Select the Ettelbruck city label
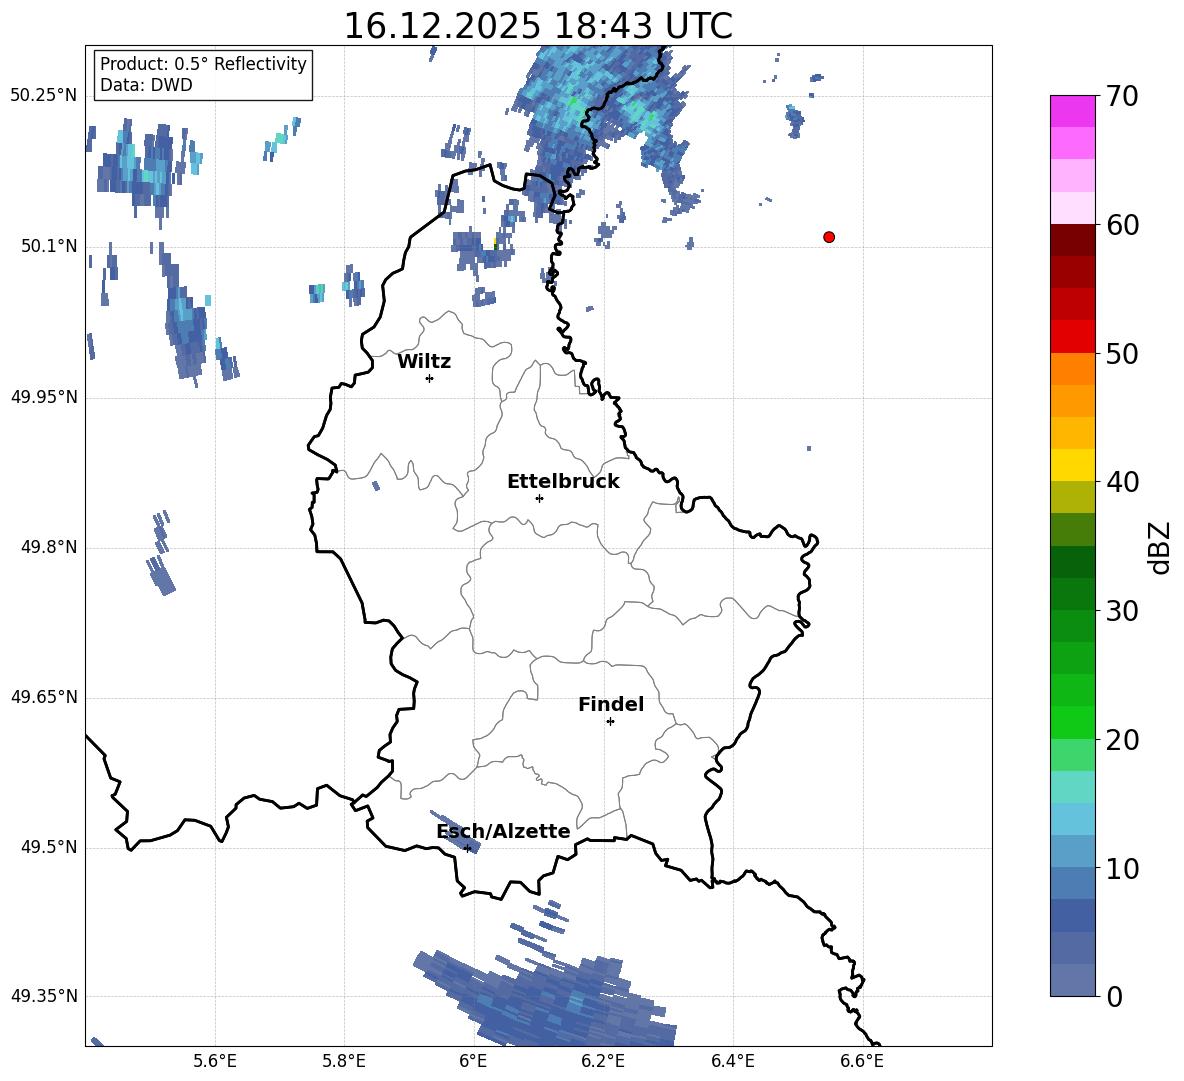 click(563, 482)
